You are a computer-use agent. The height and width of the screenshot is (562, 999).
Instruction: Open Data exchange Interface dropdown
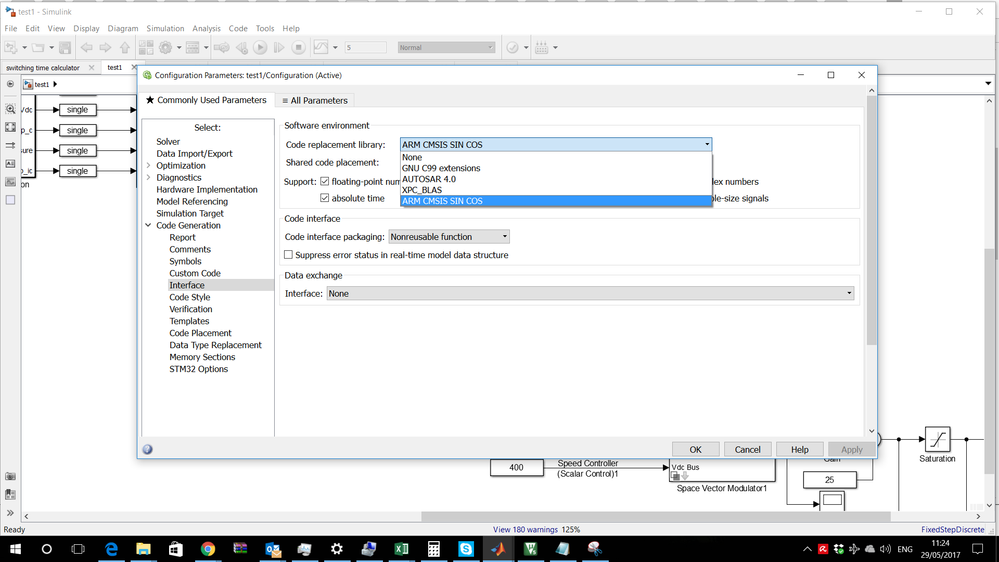coord(590,293)
